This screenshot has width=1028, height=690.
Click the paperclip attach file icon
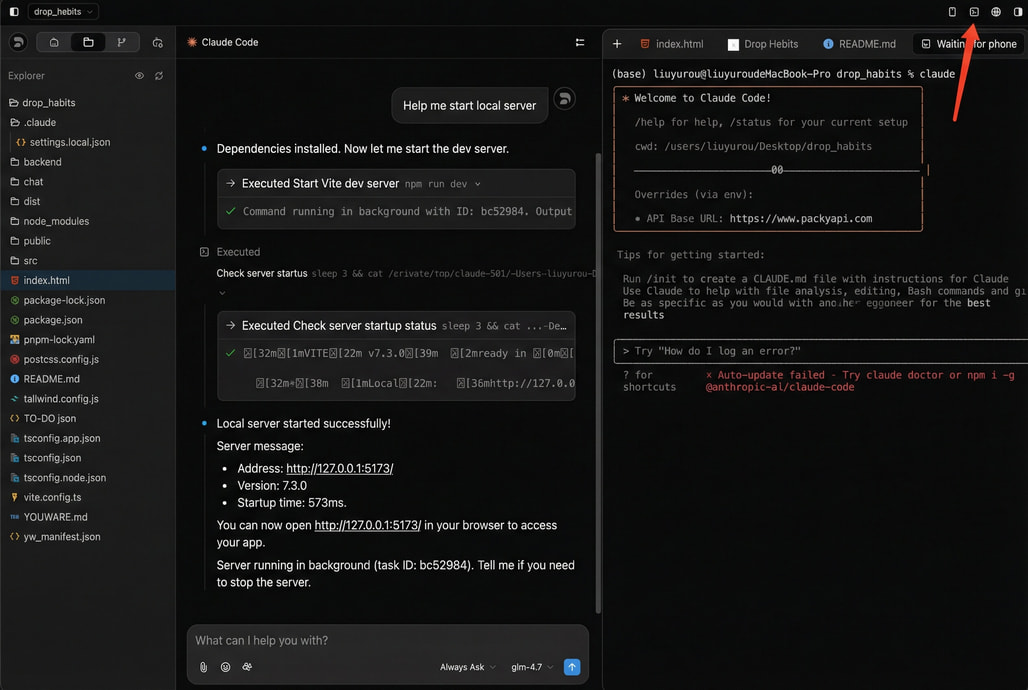tap(204, 667)
